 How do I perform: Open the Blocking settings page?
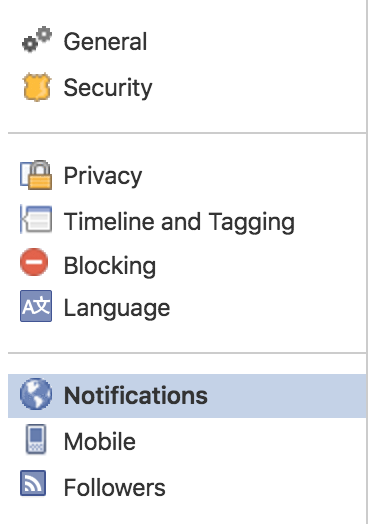[110, 266]
